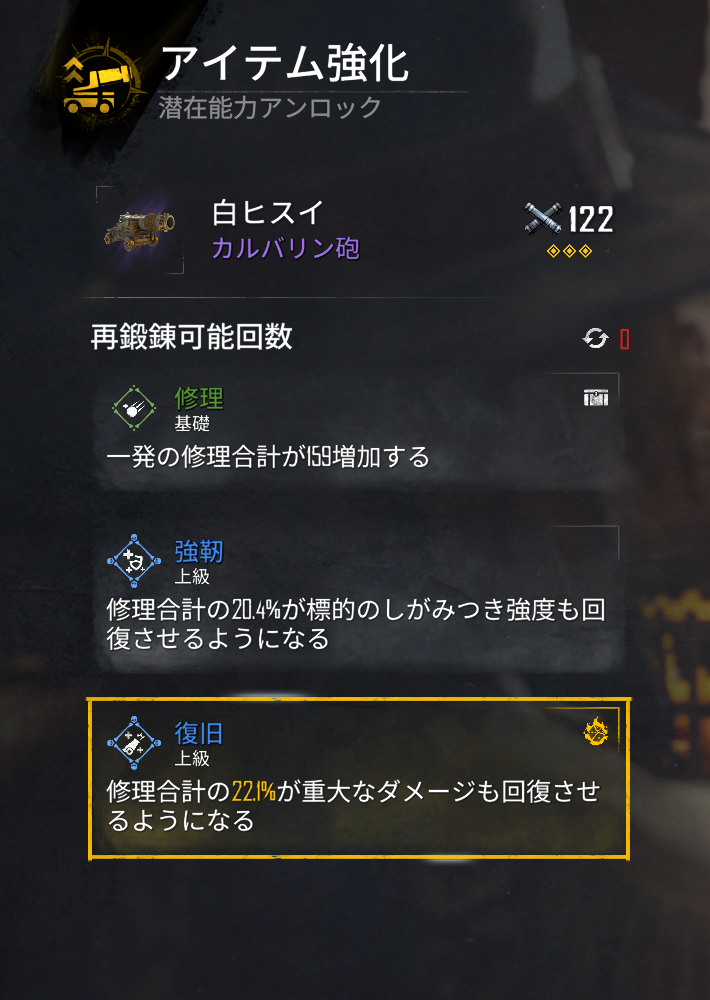Click the アイテム強化 title heading
Image resolution: width=710 pixels, height=1000 pixels.
[285, 64]
